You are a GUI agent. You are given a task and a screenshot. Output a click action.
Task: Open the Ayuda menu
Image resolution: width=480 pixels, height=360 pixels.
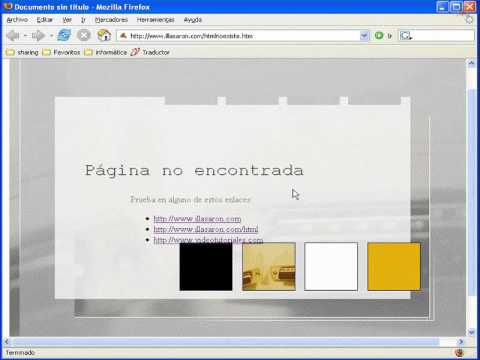pos(193,20)
